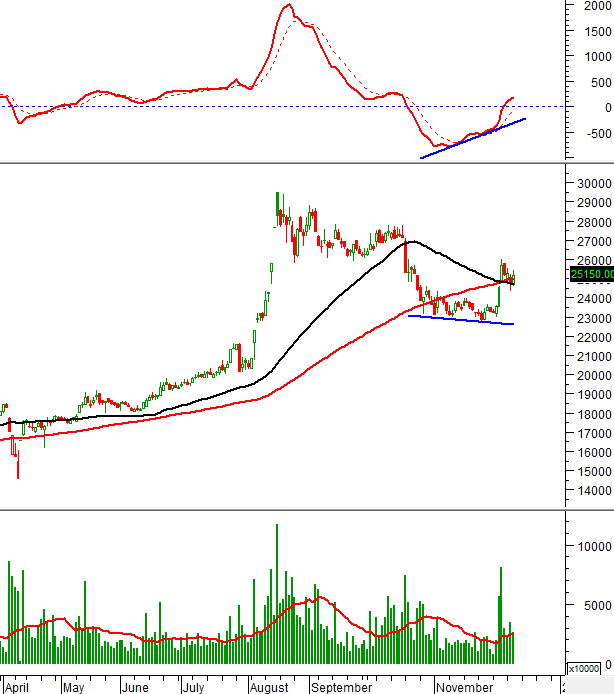Click the oscillator peak above 2000
614x694 pixels.
coord(288,6)
